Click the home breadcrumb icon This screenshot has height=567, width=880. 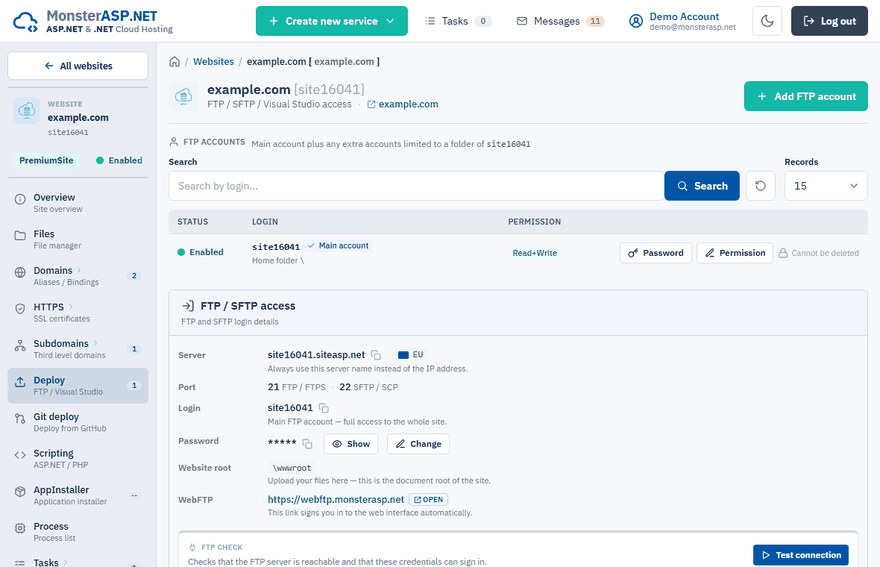click(x=175, y=62)
